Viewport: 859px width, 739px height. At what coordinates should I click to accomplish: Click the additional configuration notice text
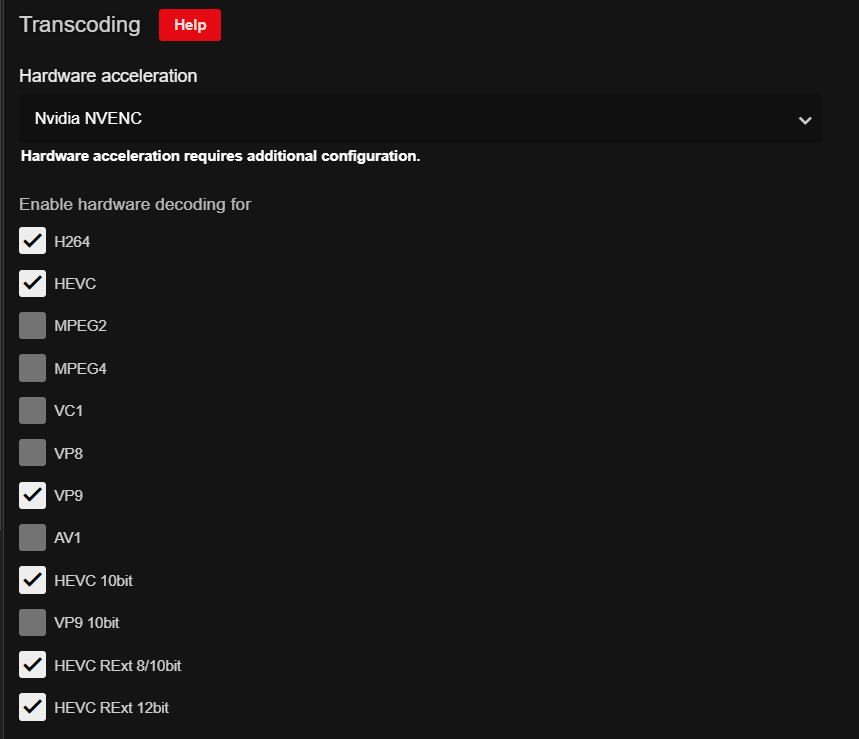pos(220,156)
